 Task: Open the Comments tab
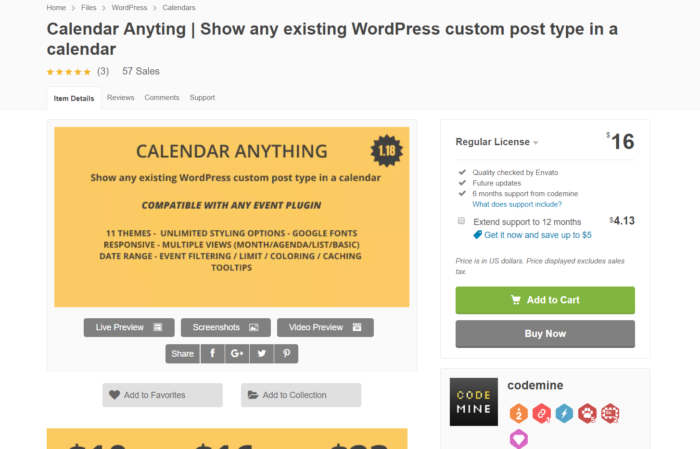pyautogui.click(x=162, y=97)
